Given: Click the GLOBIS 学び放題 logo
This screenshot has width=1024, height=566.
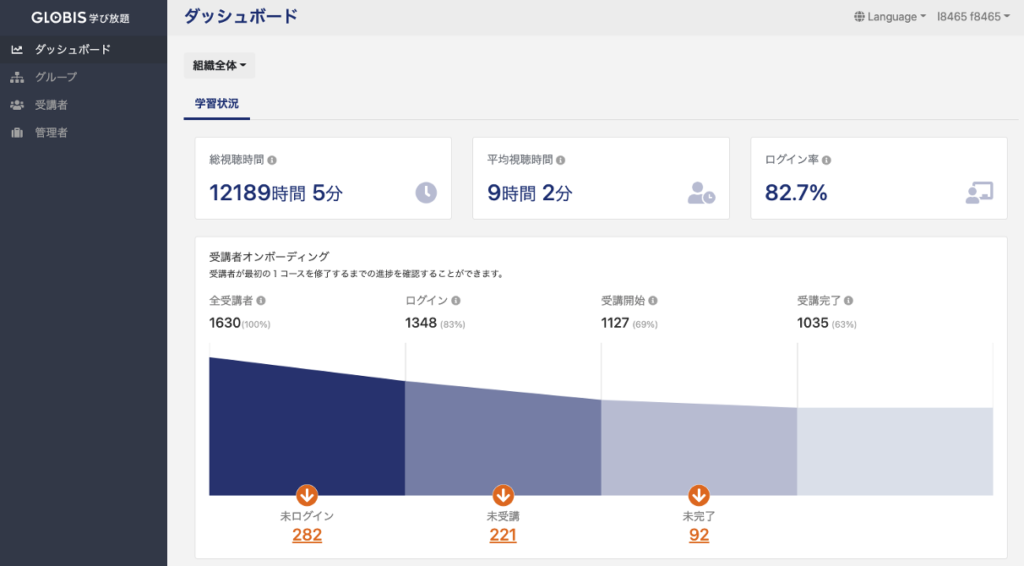Looking at the screenshot, I should (80, 17).
